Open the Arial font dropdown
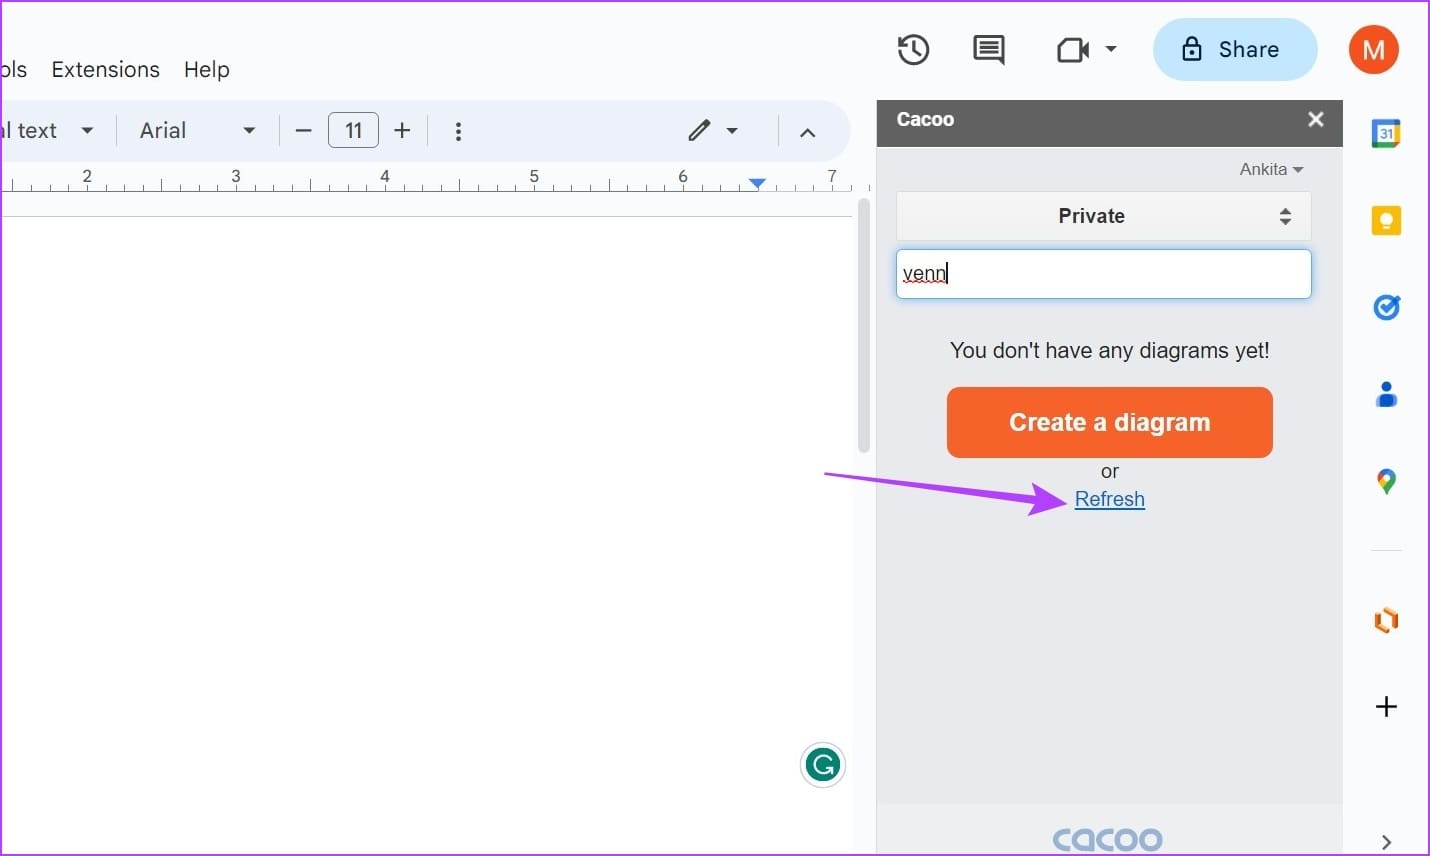Image resolution: width=1430 pixels, height=856 pixels. click(197, 131)
